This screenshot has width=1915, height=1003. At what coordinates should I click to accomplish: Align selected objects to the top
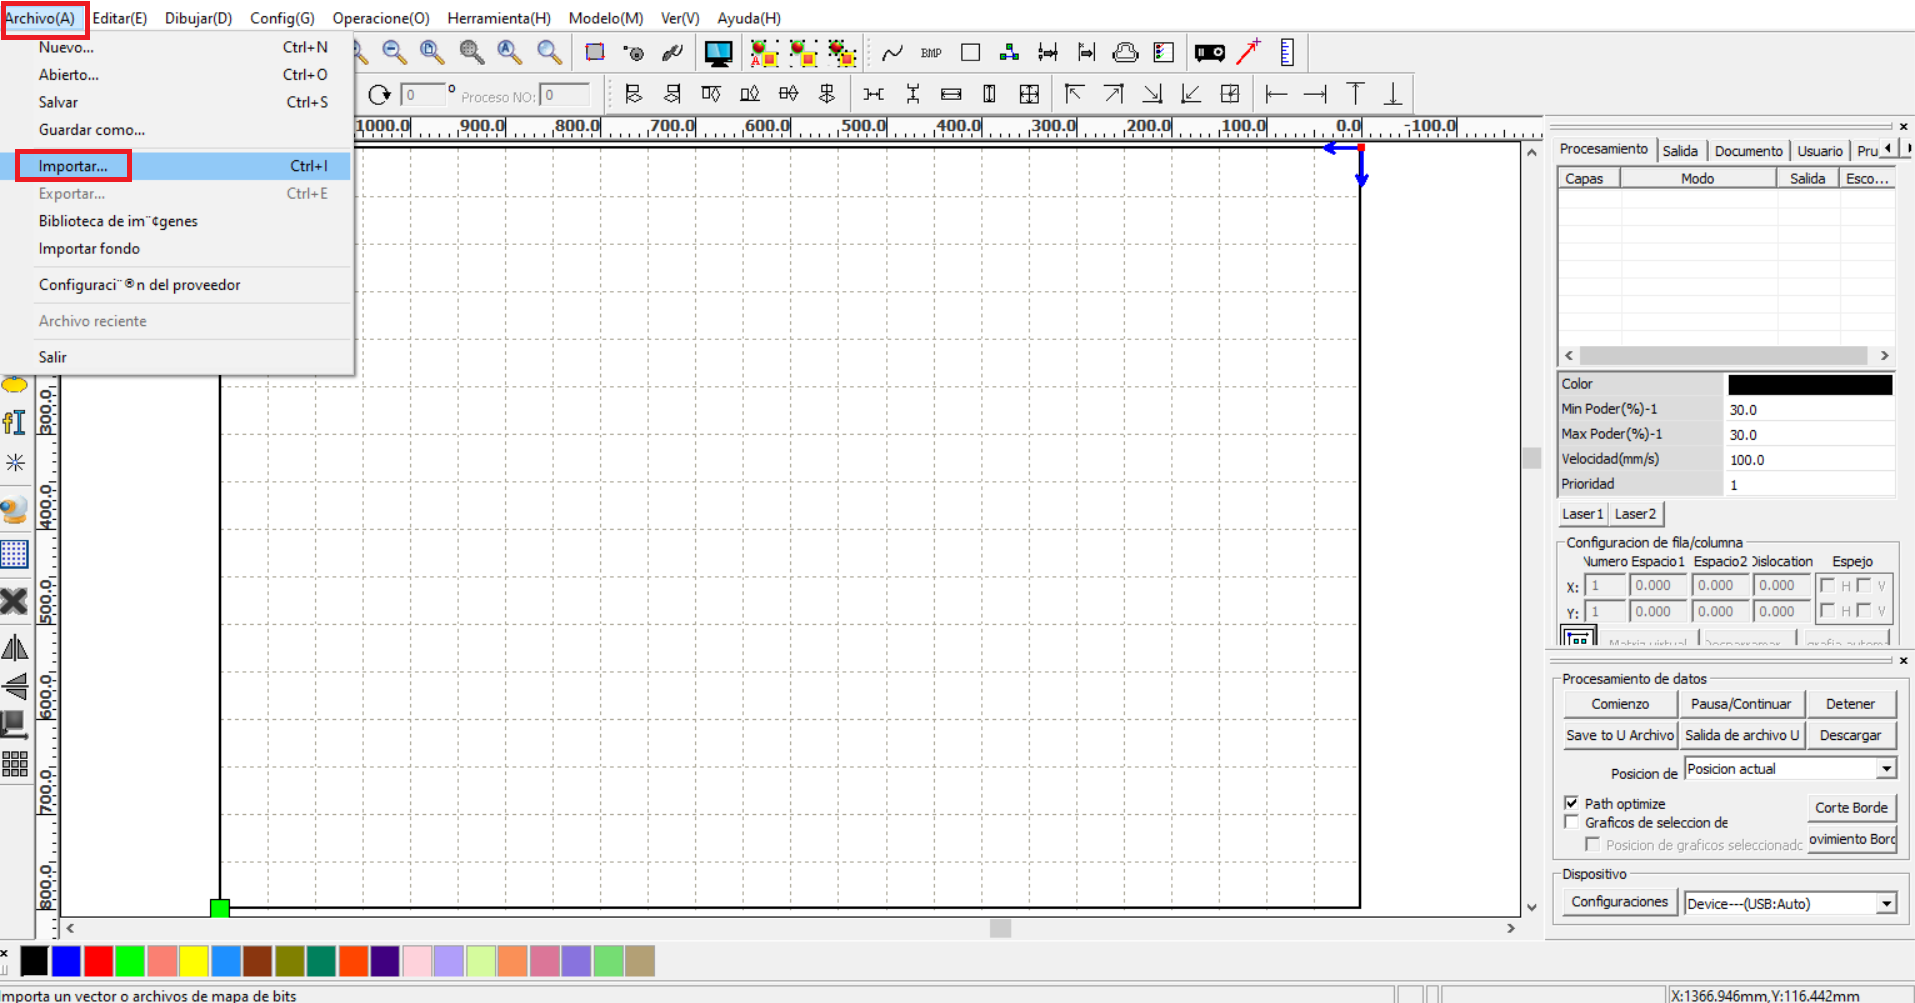pos(711,94)
